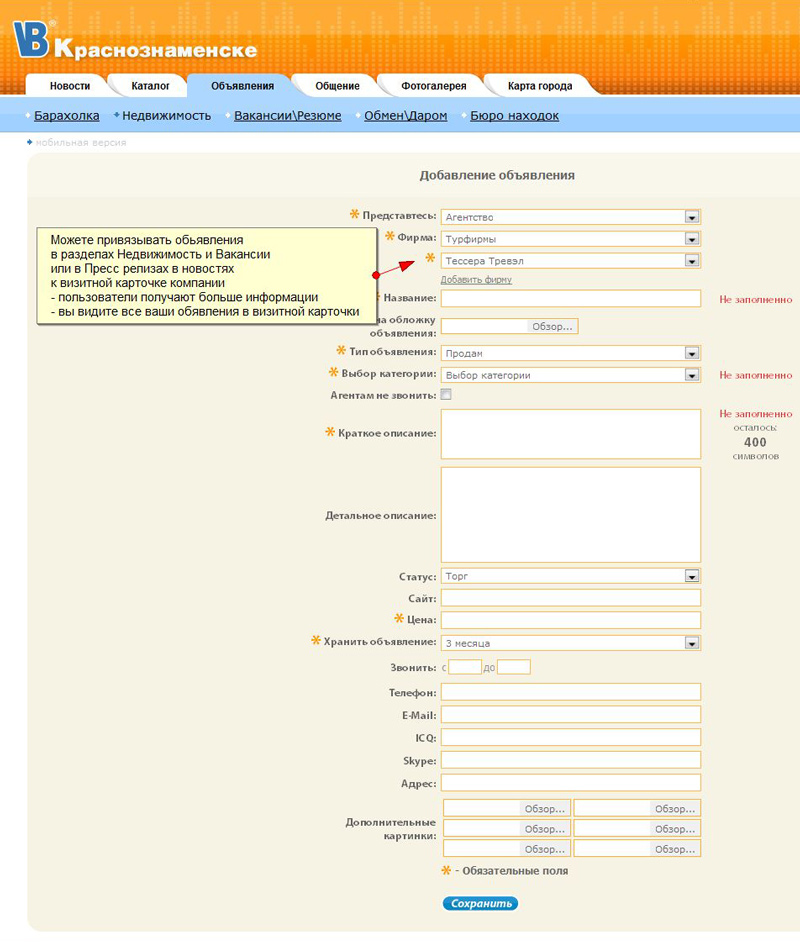Open the Общение tab

pos(337,85)
